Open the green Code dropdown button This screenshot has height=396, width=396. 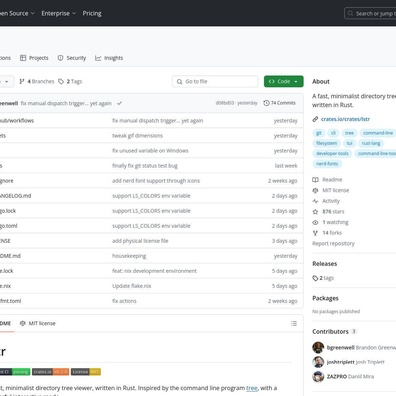click(x=284, y=81)
